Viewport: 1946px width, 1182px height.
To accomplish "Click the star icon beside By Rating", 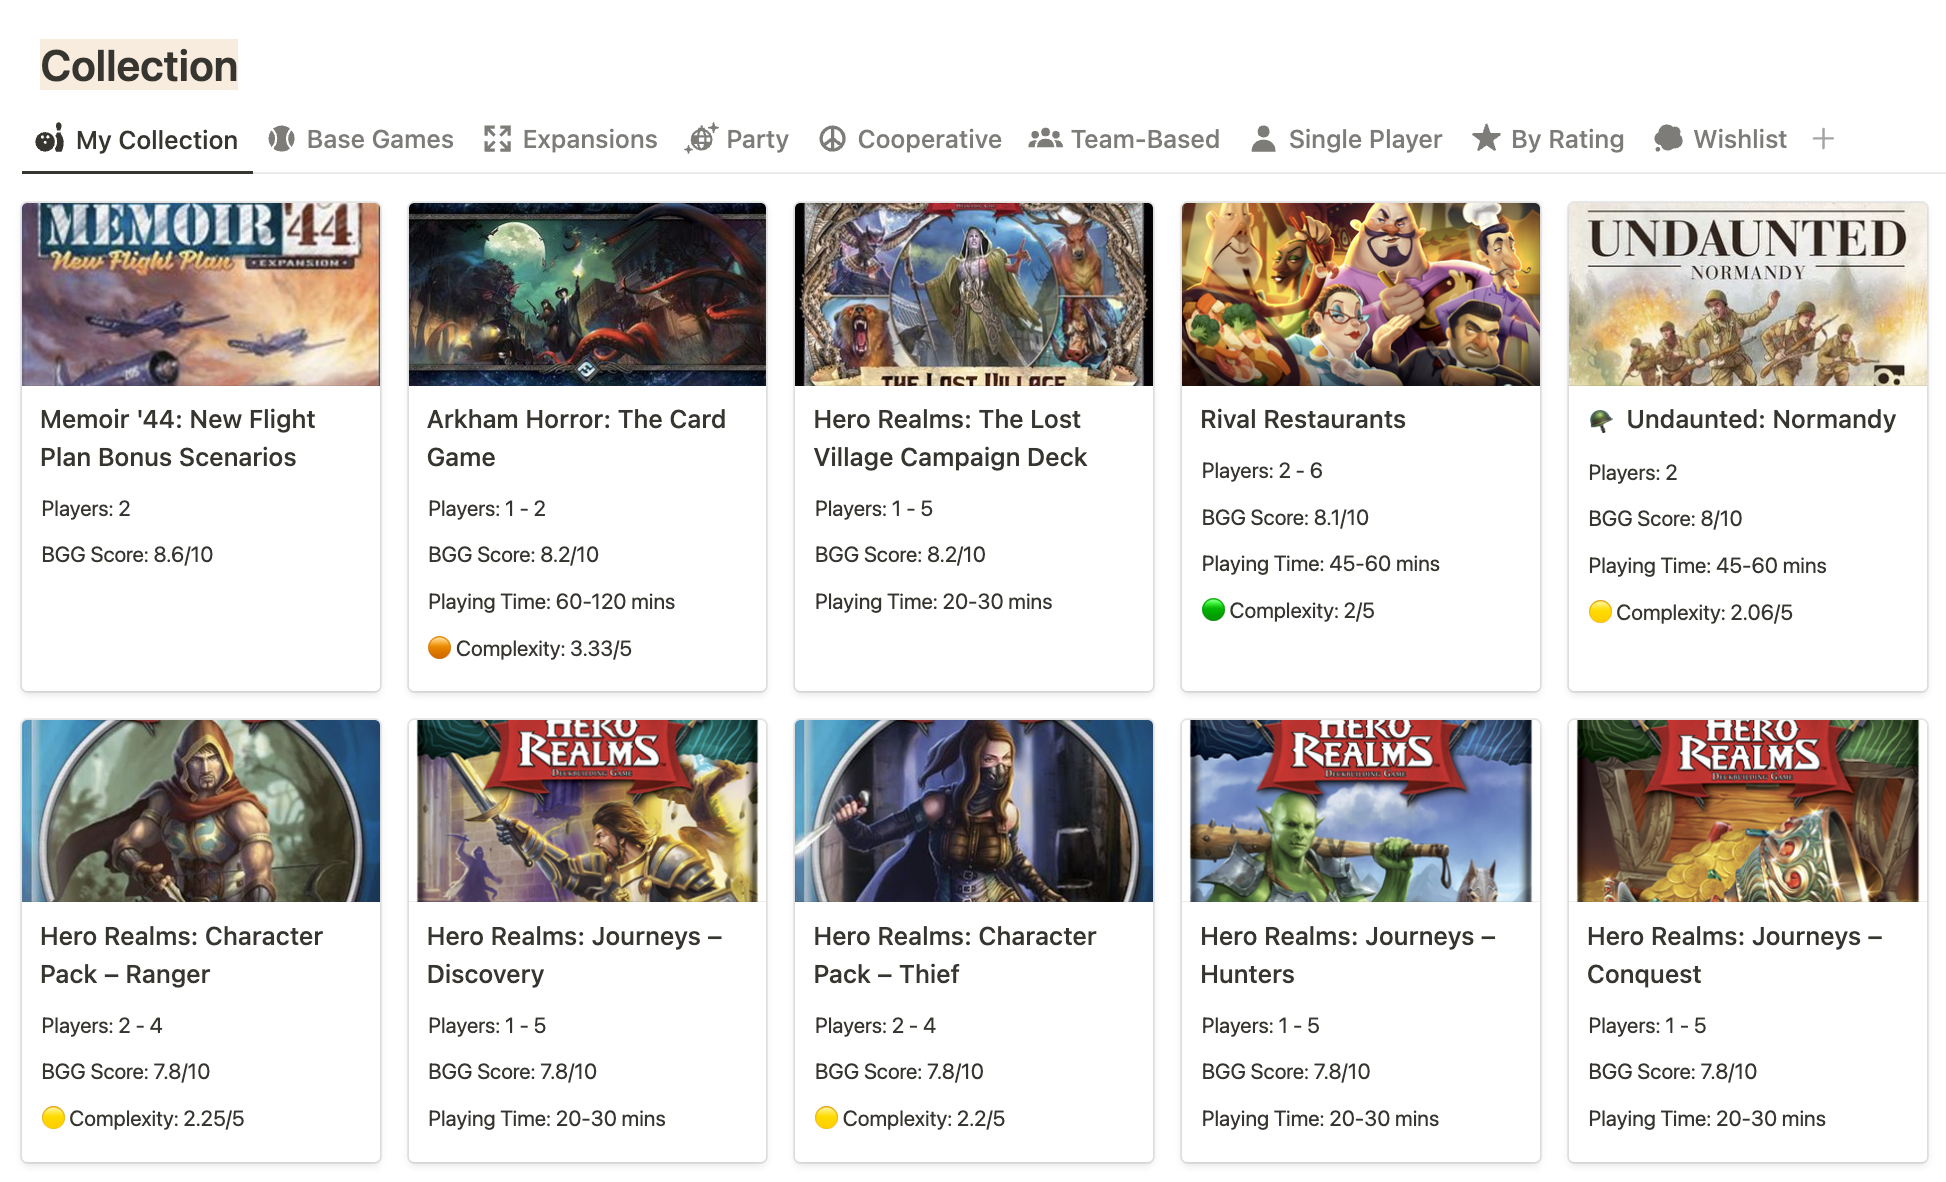I will (1486, 138).
